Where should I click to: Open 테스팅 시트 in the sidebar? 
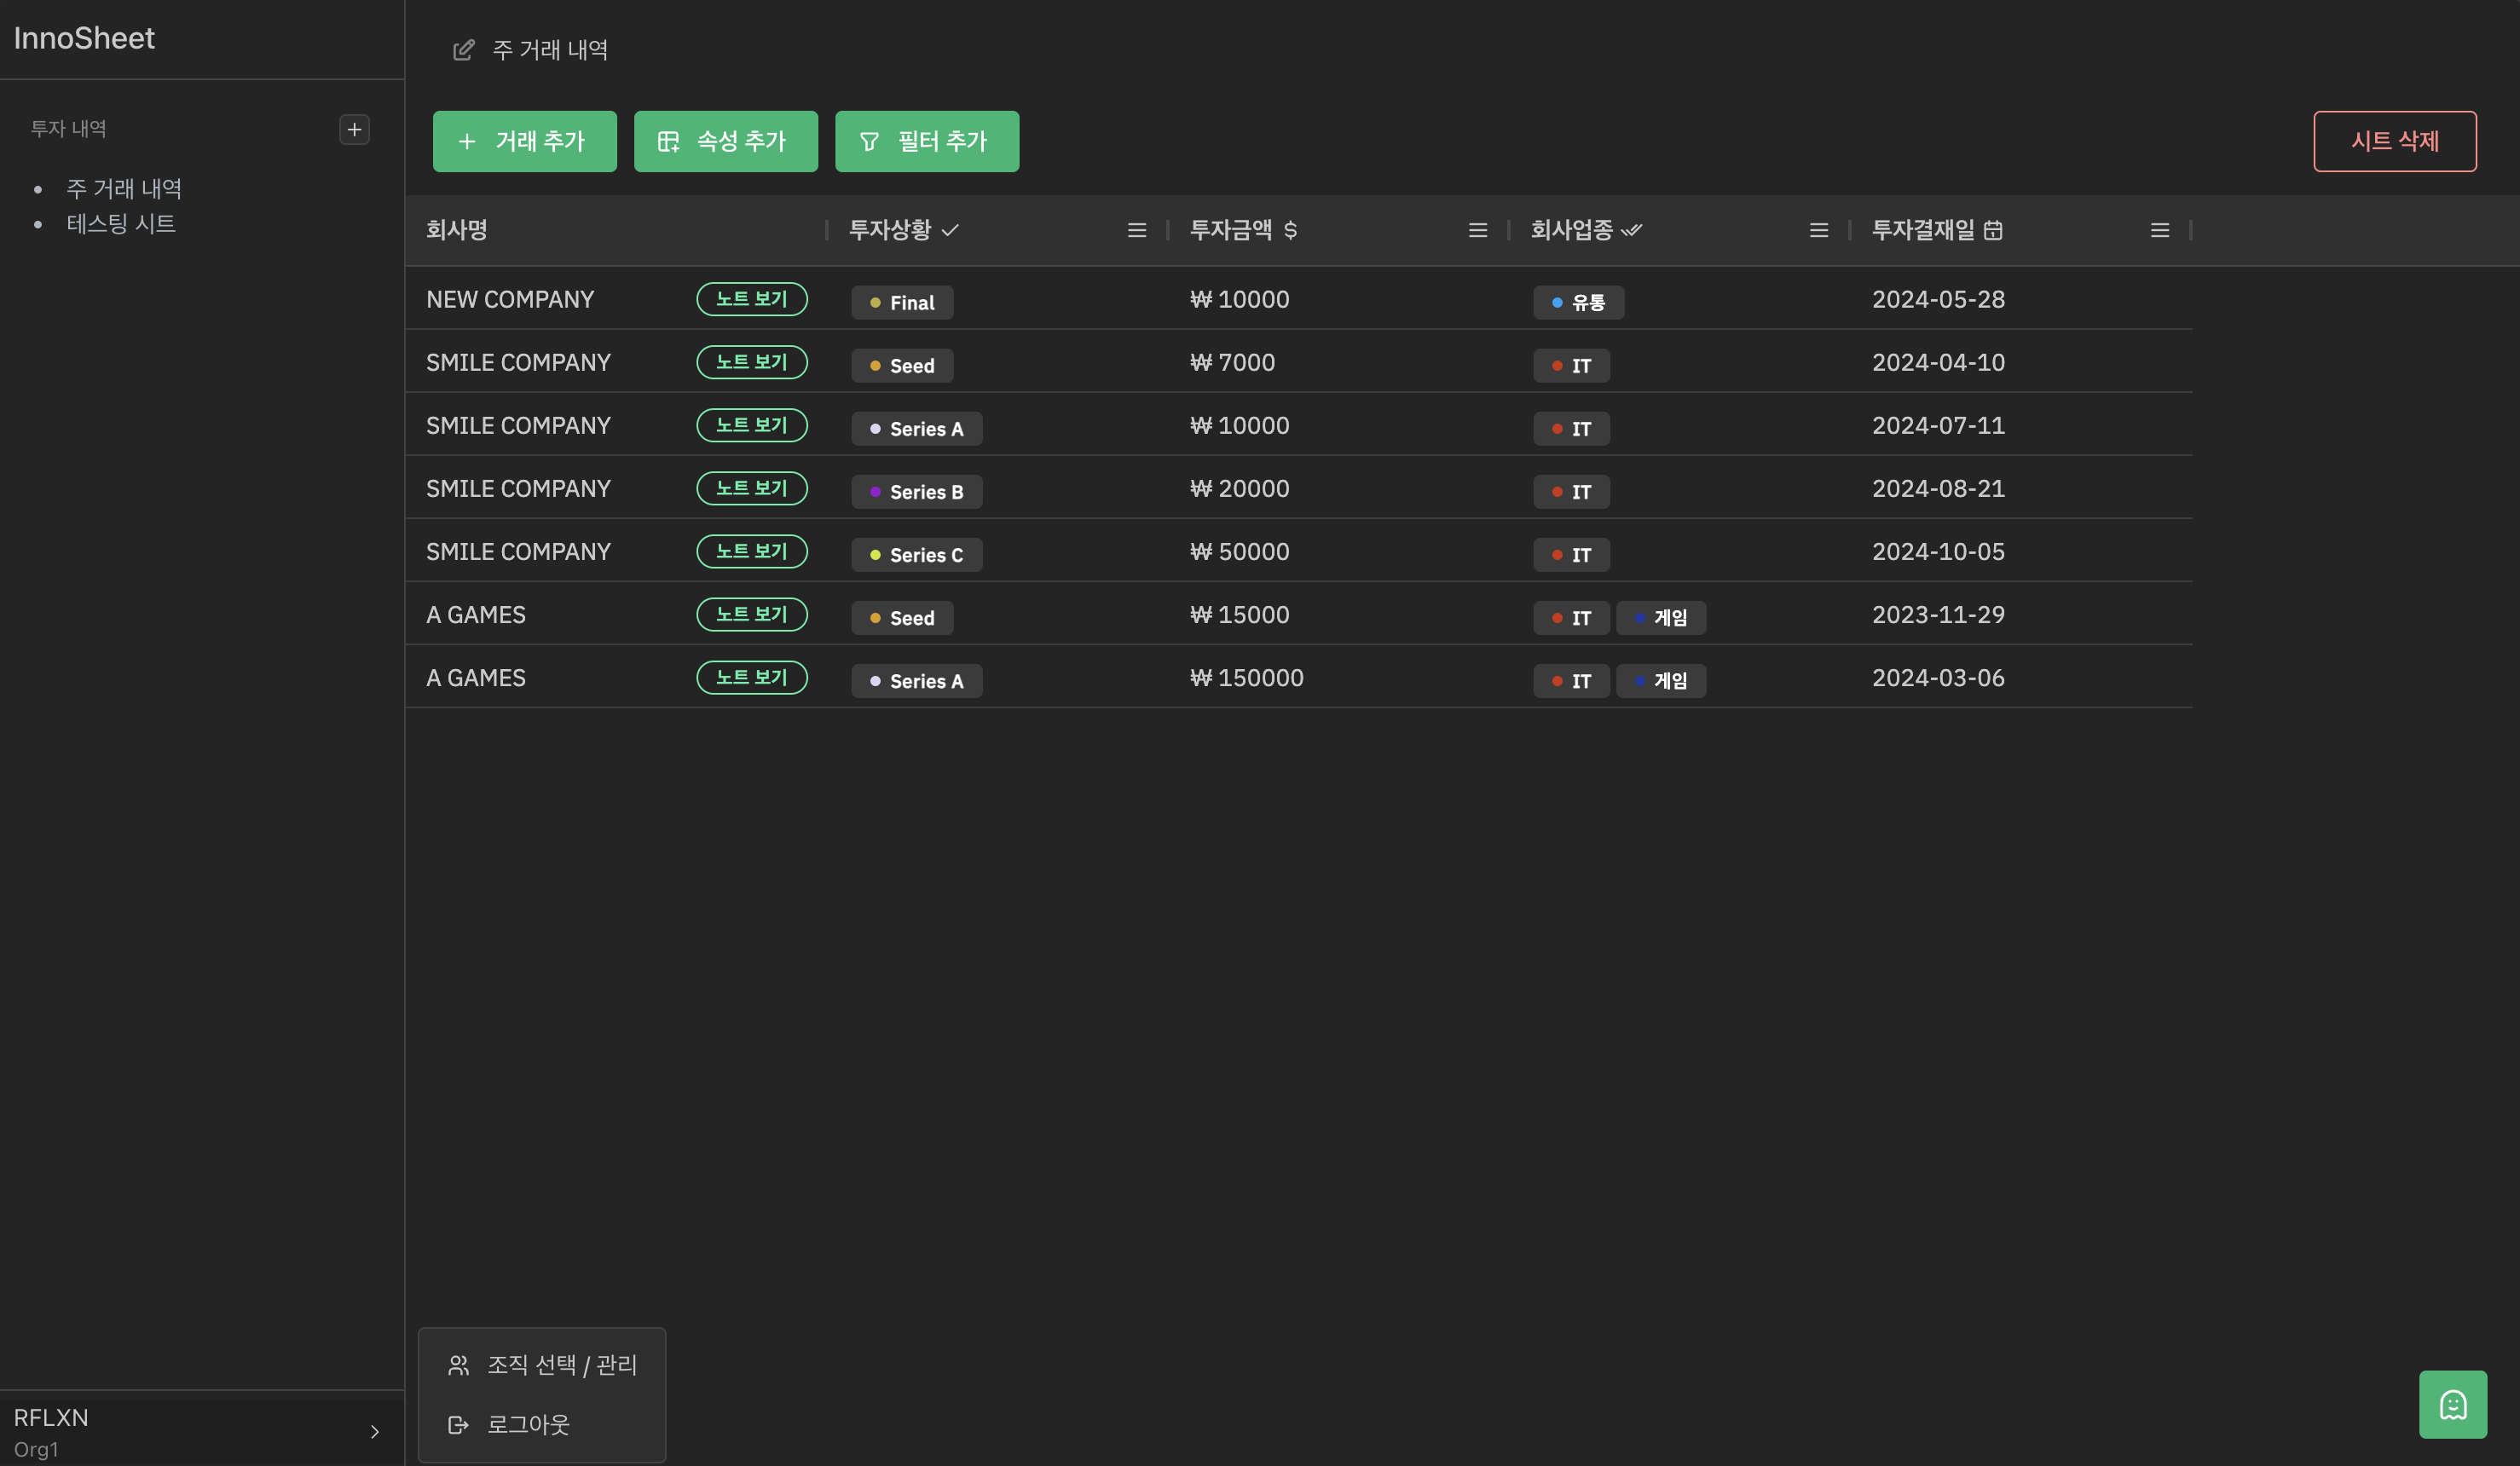(x=120, y=224)
